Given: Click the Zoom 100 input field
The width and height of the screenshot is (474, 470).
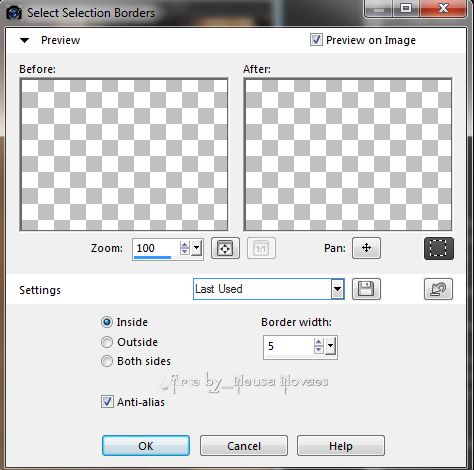Looking at the screenshot, I should [156, 248].
